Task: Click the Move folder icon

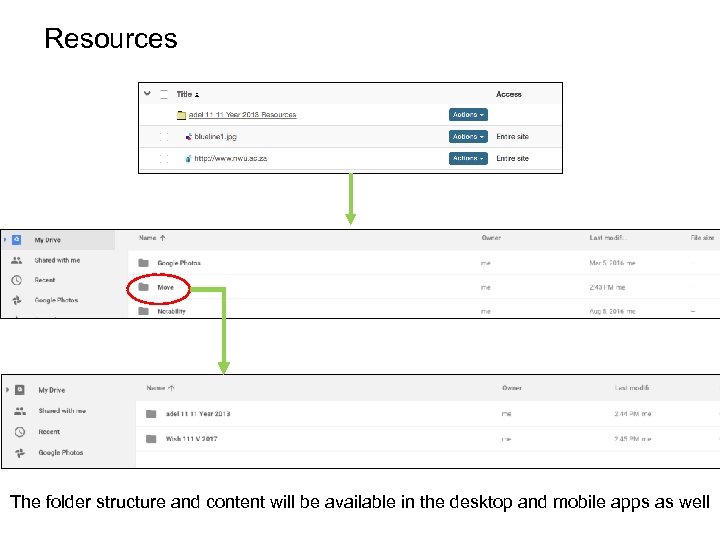Action: pyautogui.click(x=144, y=287)
